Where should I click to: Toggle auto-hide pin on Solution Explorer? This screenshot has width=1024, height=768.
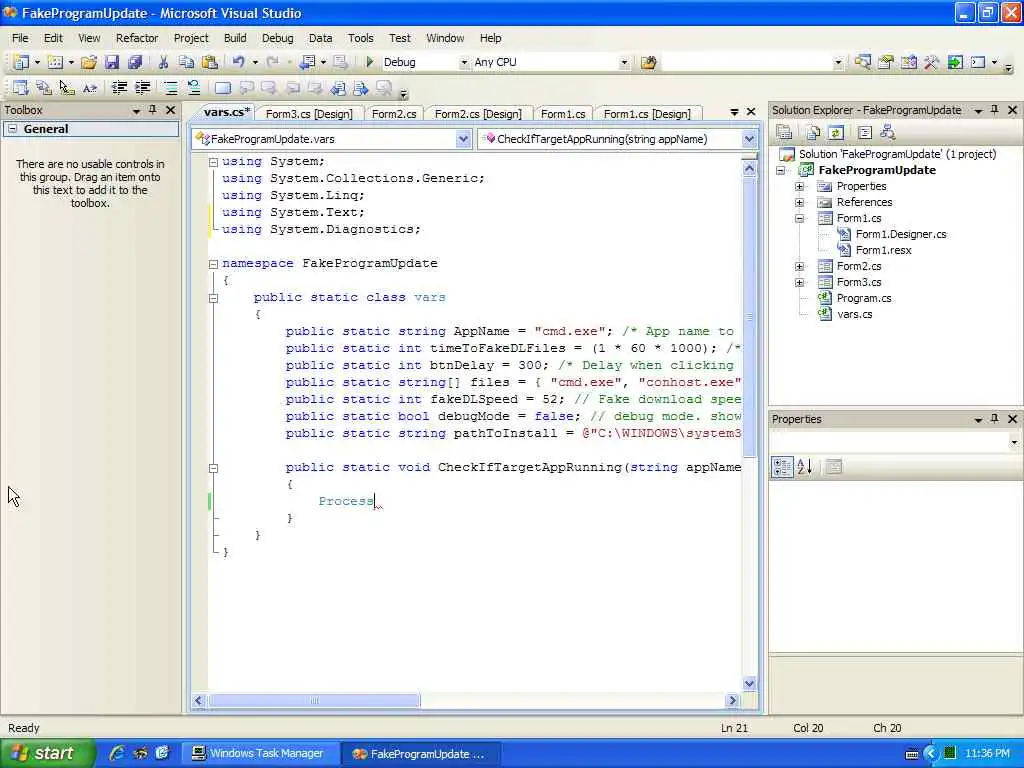(x=995, y=110)
